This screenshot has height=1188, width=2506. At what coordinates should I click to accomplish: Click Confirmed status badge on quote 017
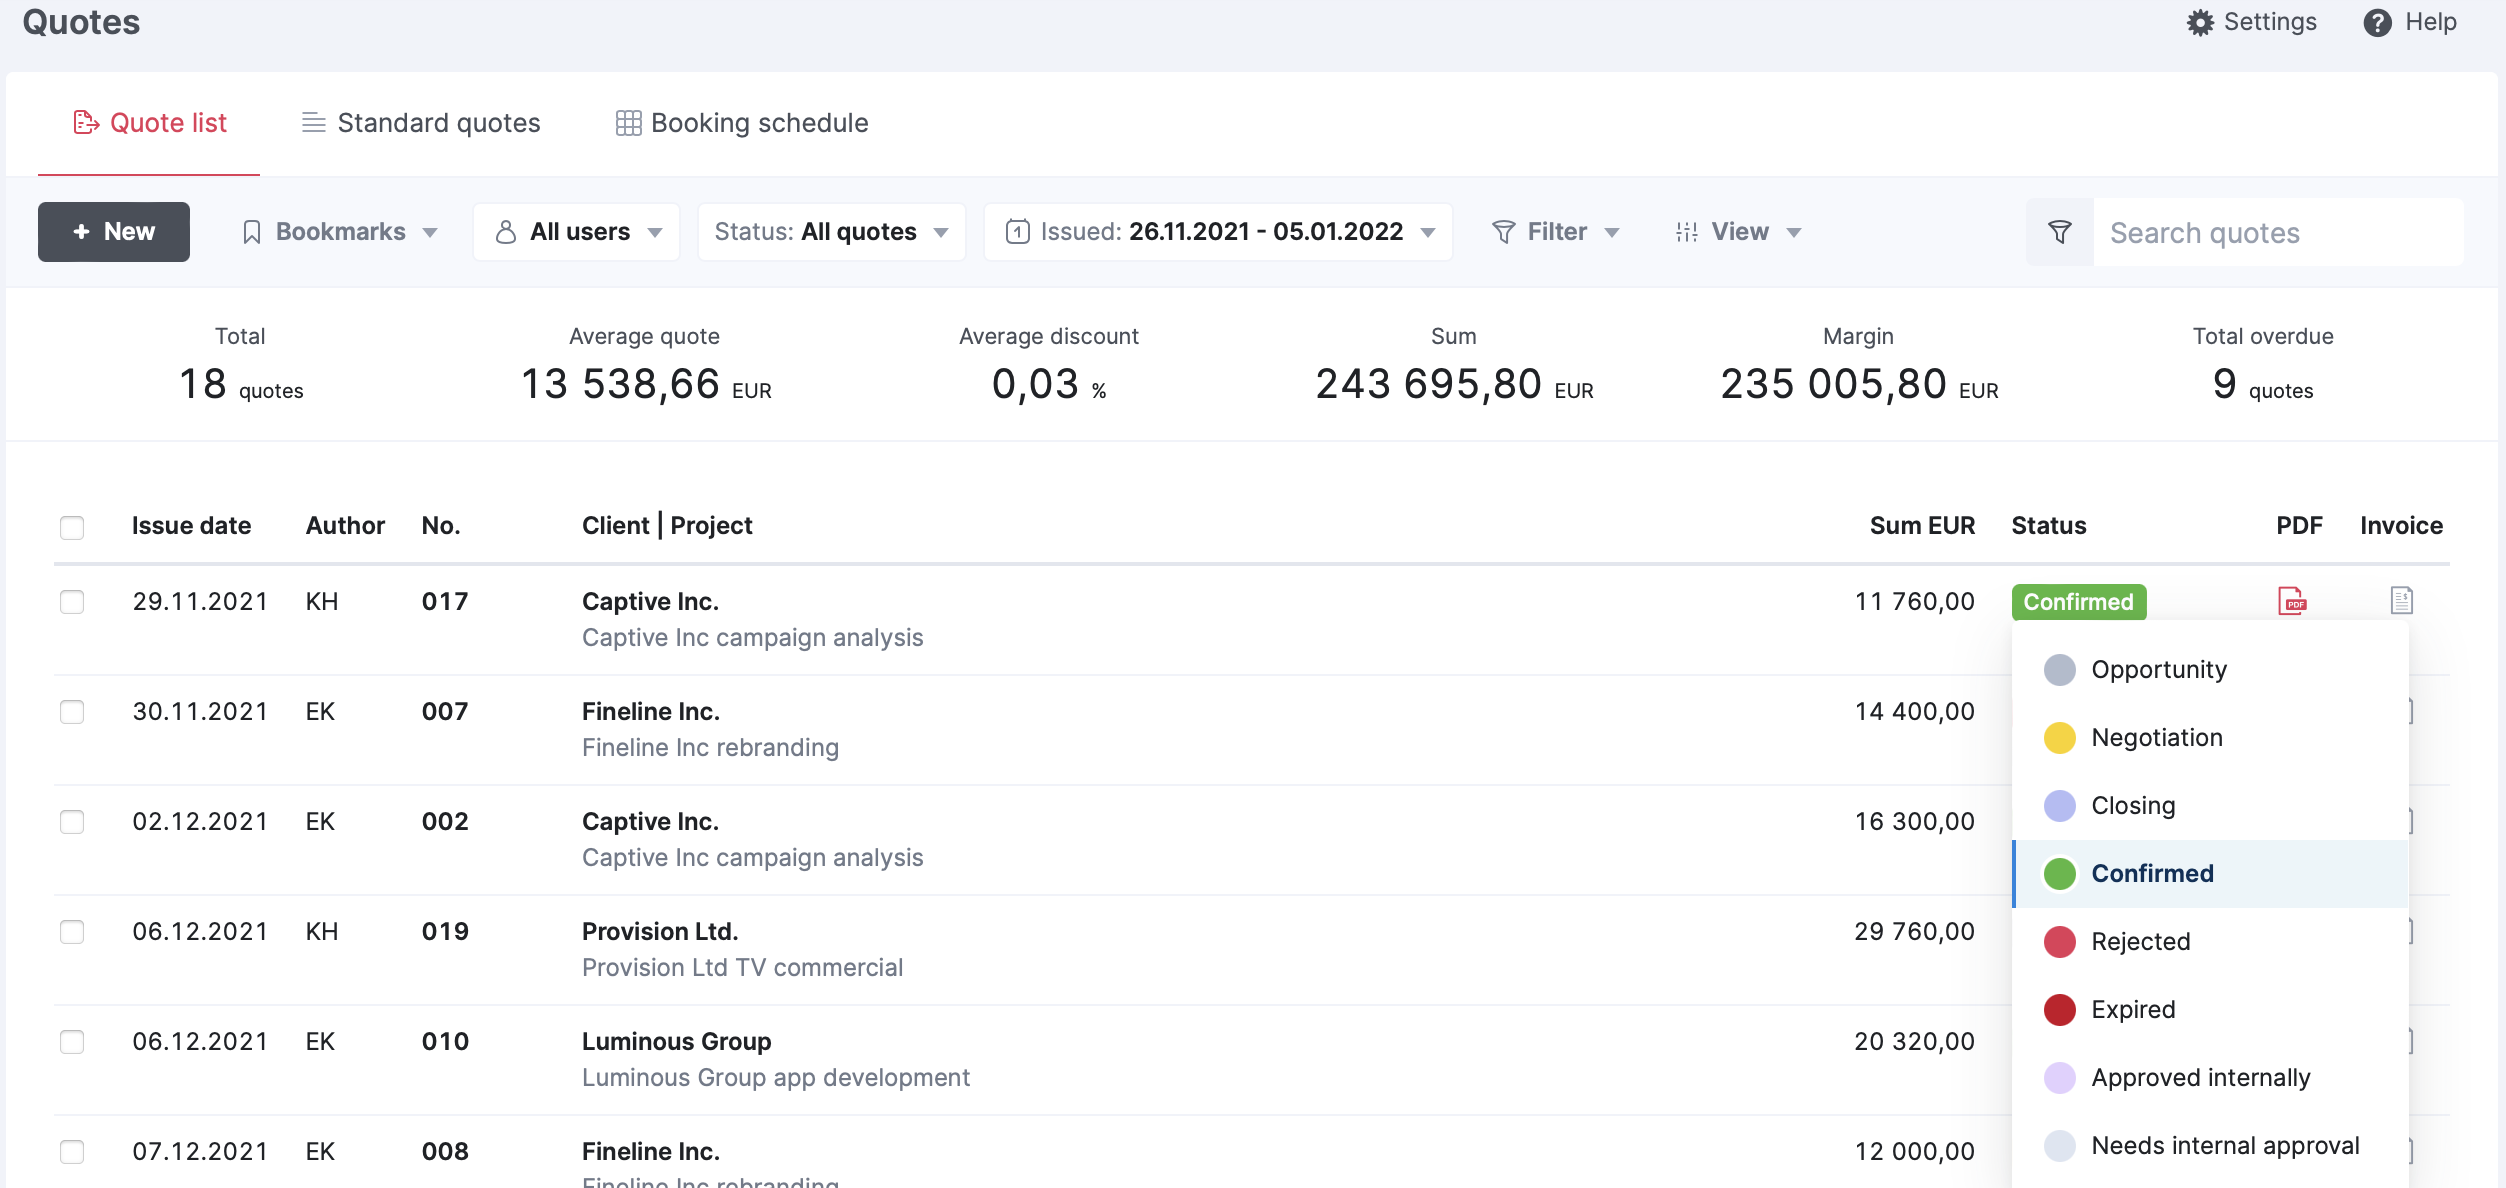[2078, 602]
